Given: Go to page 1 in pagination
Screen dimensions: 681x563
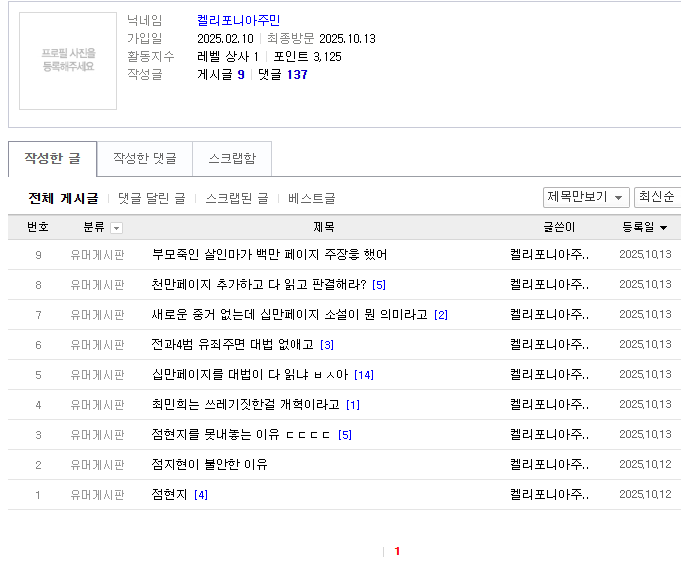Looking at the screenshot, I should [x=397, y=551].
